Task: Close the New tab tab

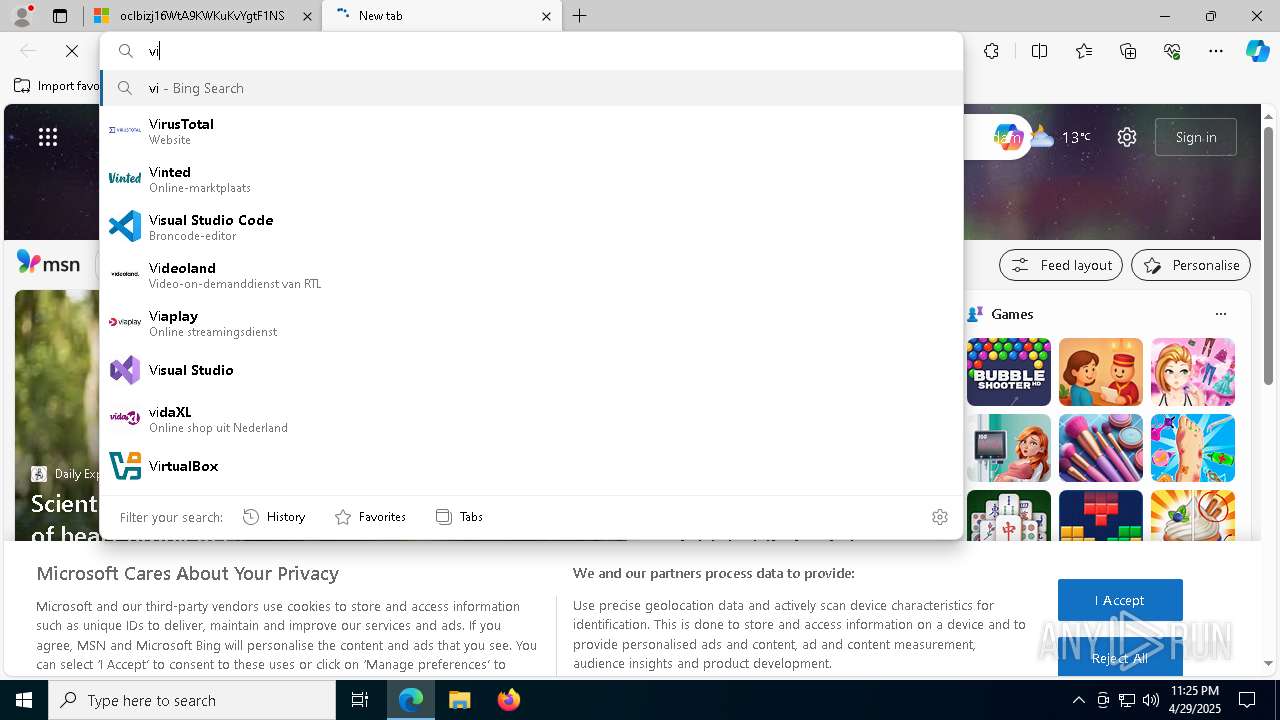Action: (x=546, y=16)
